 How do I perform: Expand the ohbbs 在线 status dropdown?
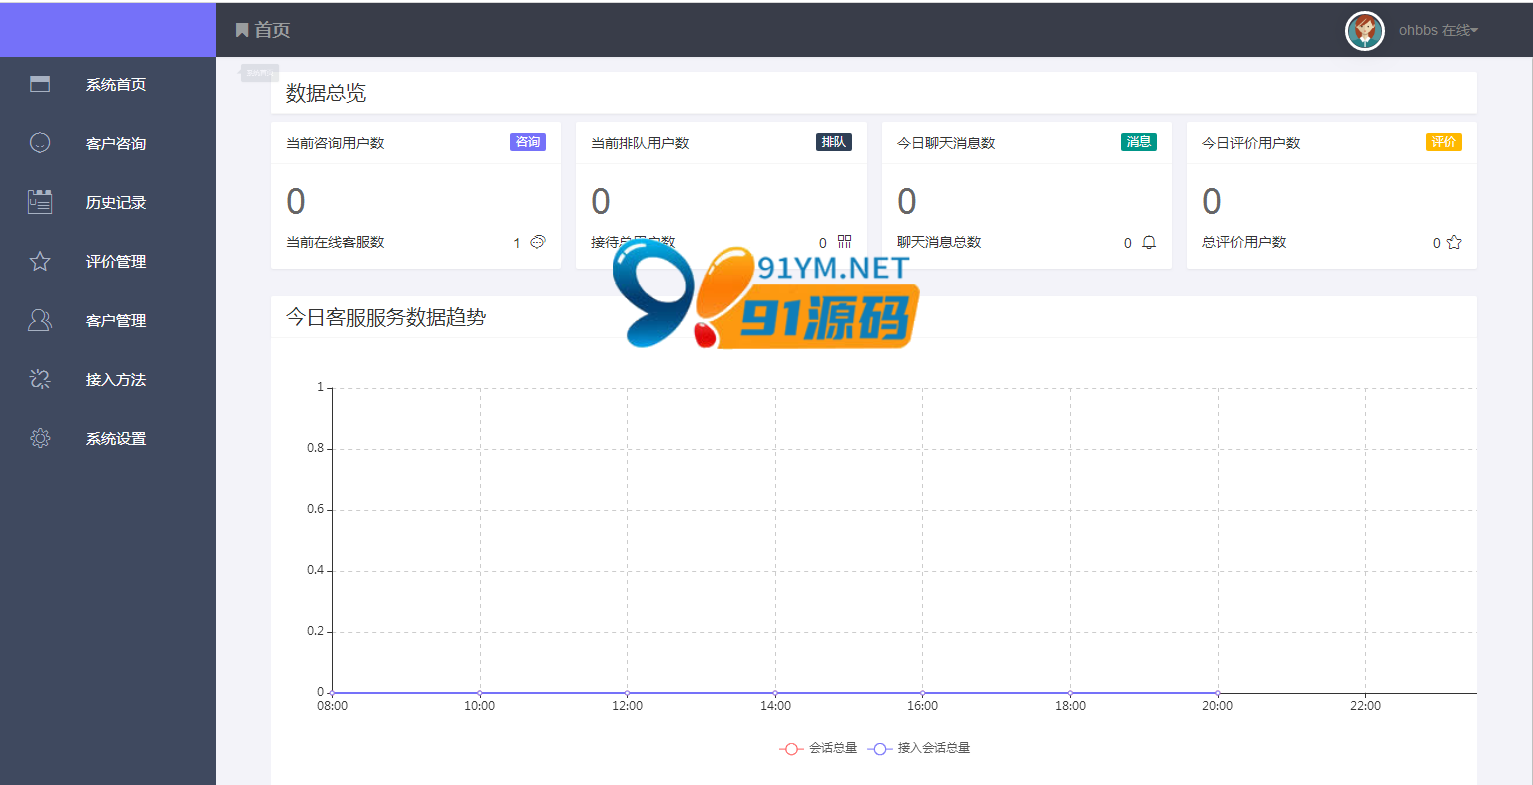tap(1438, 31)
